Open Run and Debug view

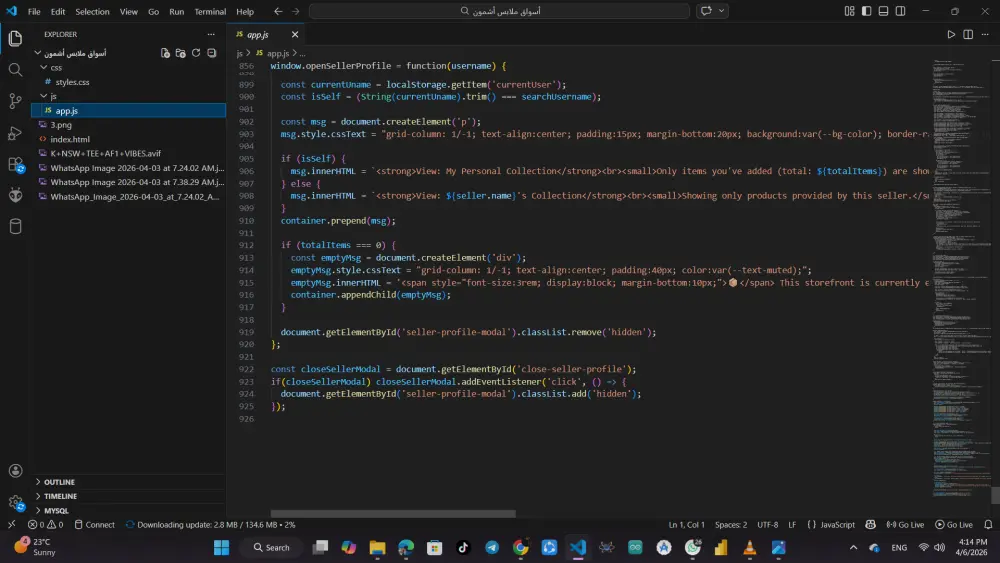(15, 133)
